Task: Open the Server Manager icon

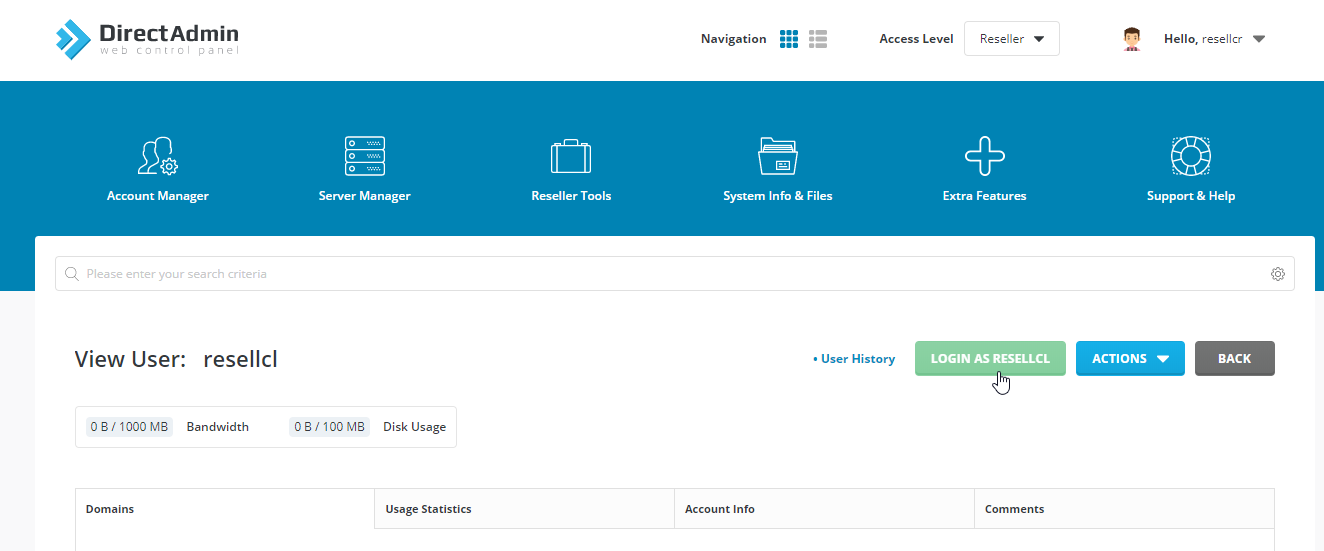Action: [x=365, y=156]
